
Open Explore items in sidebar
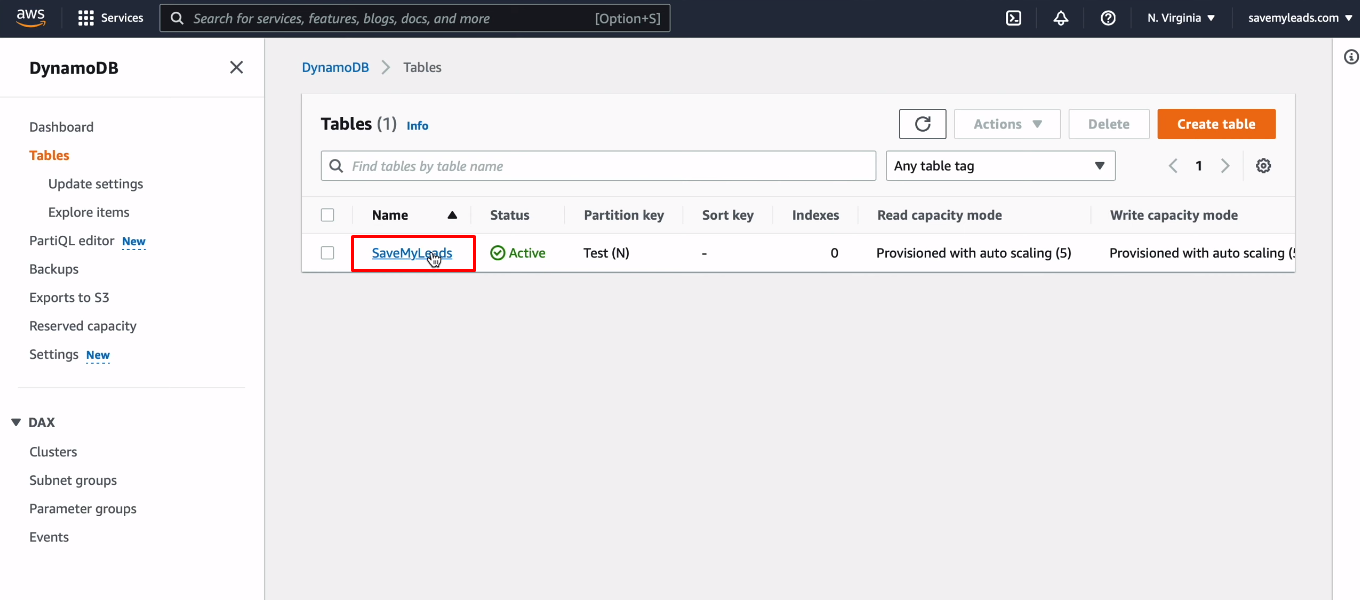[88, 212]
